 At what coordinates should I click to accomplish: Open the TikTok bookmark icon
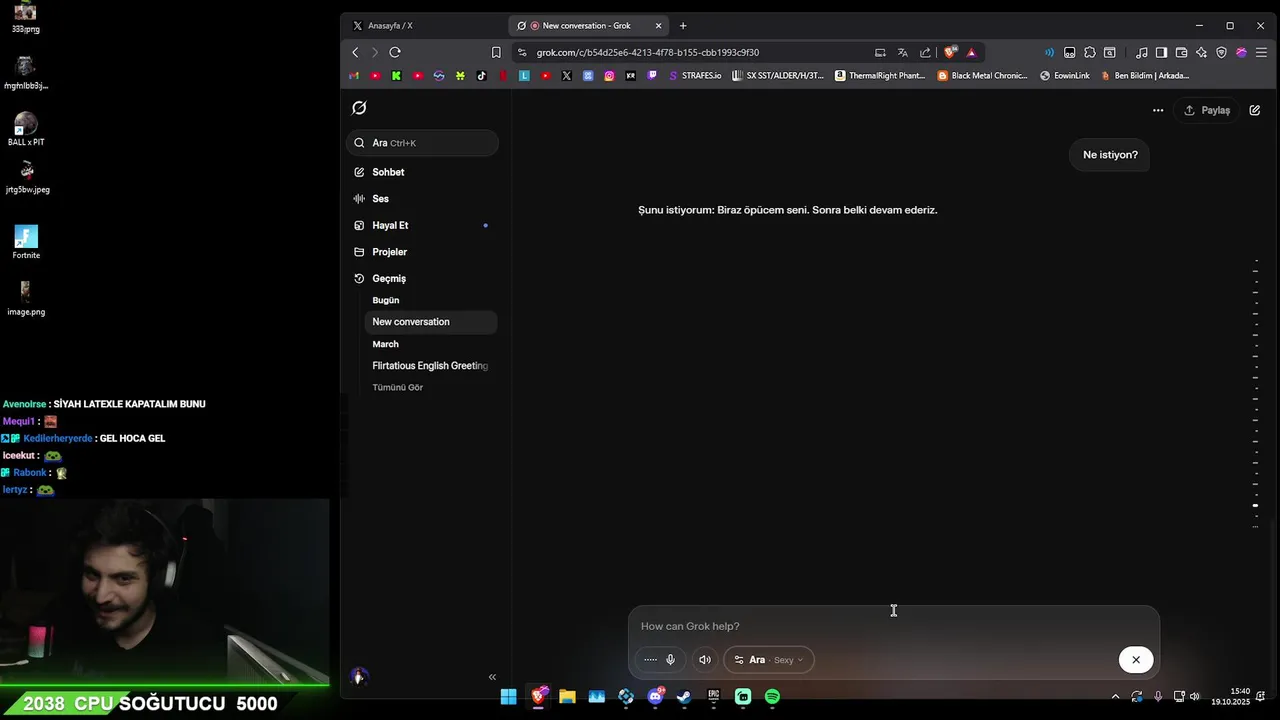(x=481, y=75)
